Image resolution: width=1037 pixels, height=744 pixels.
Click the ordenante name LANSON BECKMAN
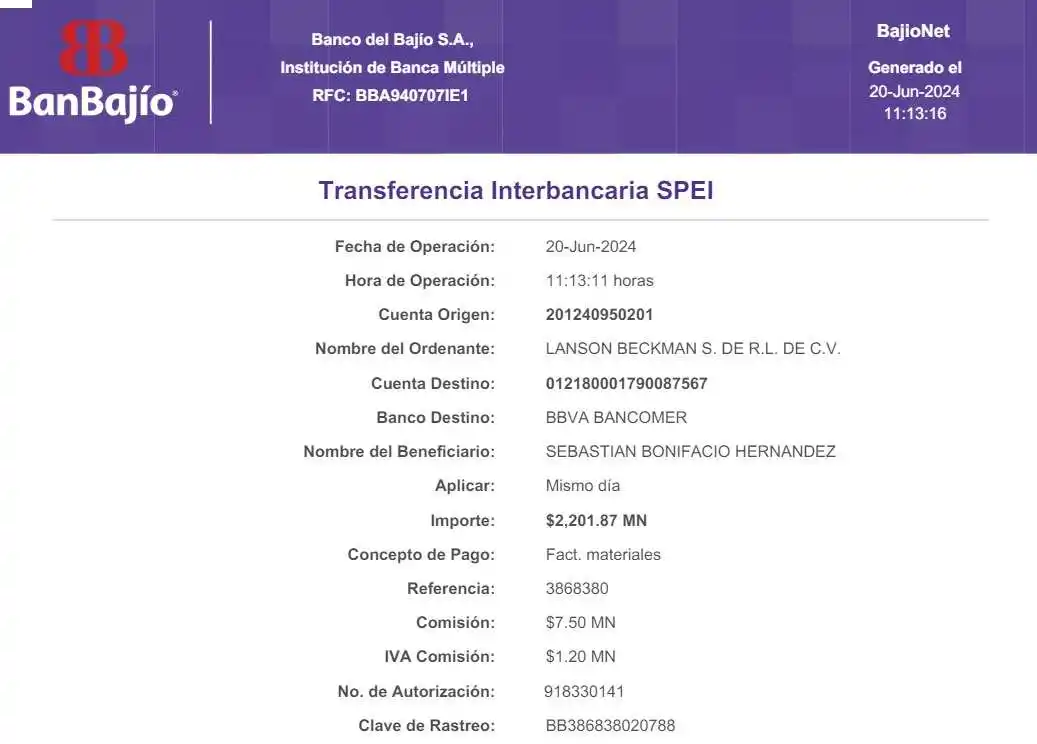point(693,349)
